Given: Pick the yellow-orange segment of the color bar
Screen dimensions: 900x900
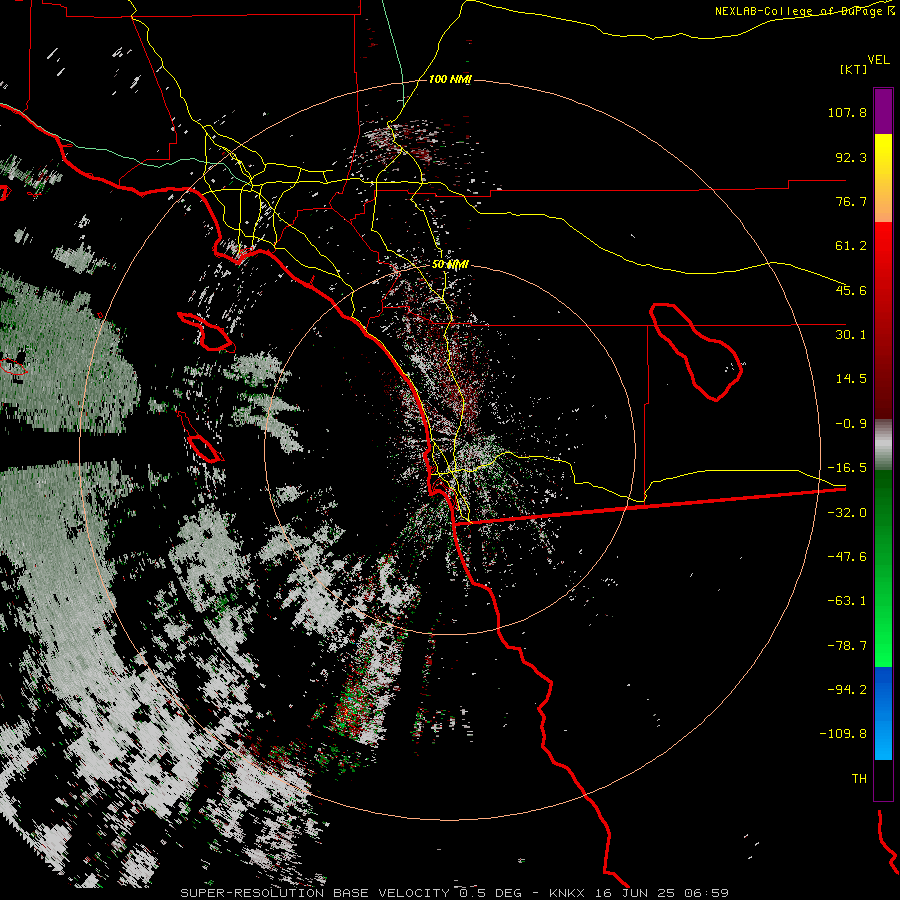Looking at the screenshot, I should [x=883, y=178].
